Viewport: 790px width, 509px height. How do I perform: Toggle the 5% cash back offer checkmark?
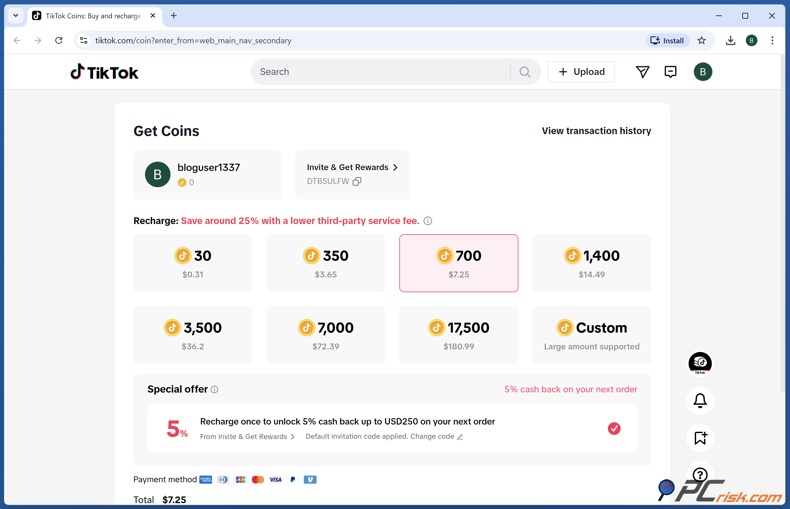pos(614,428)
